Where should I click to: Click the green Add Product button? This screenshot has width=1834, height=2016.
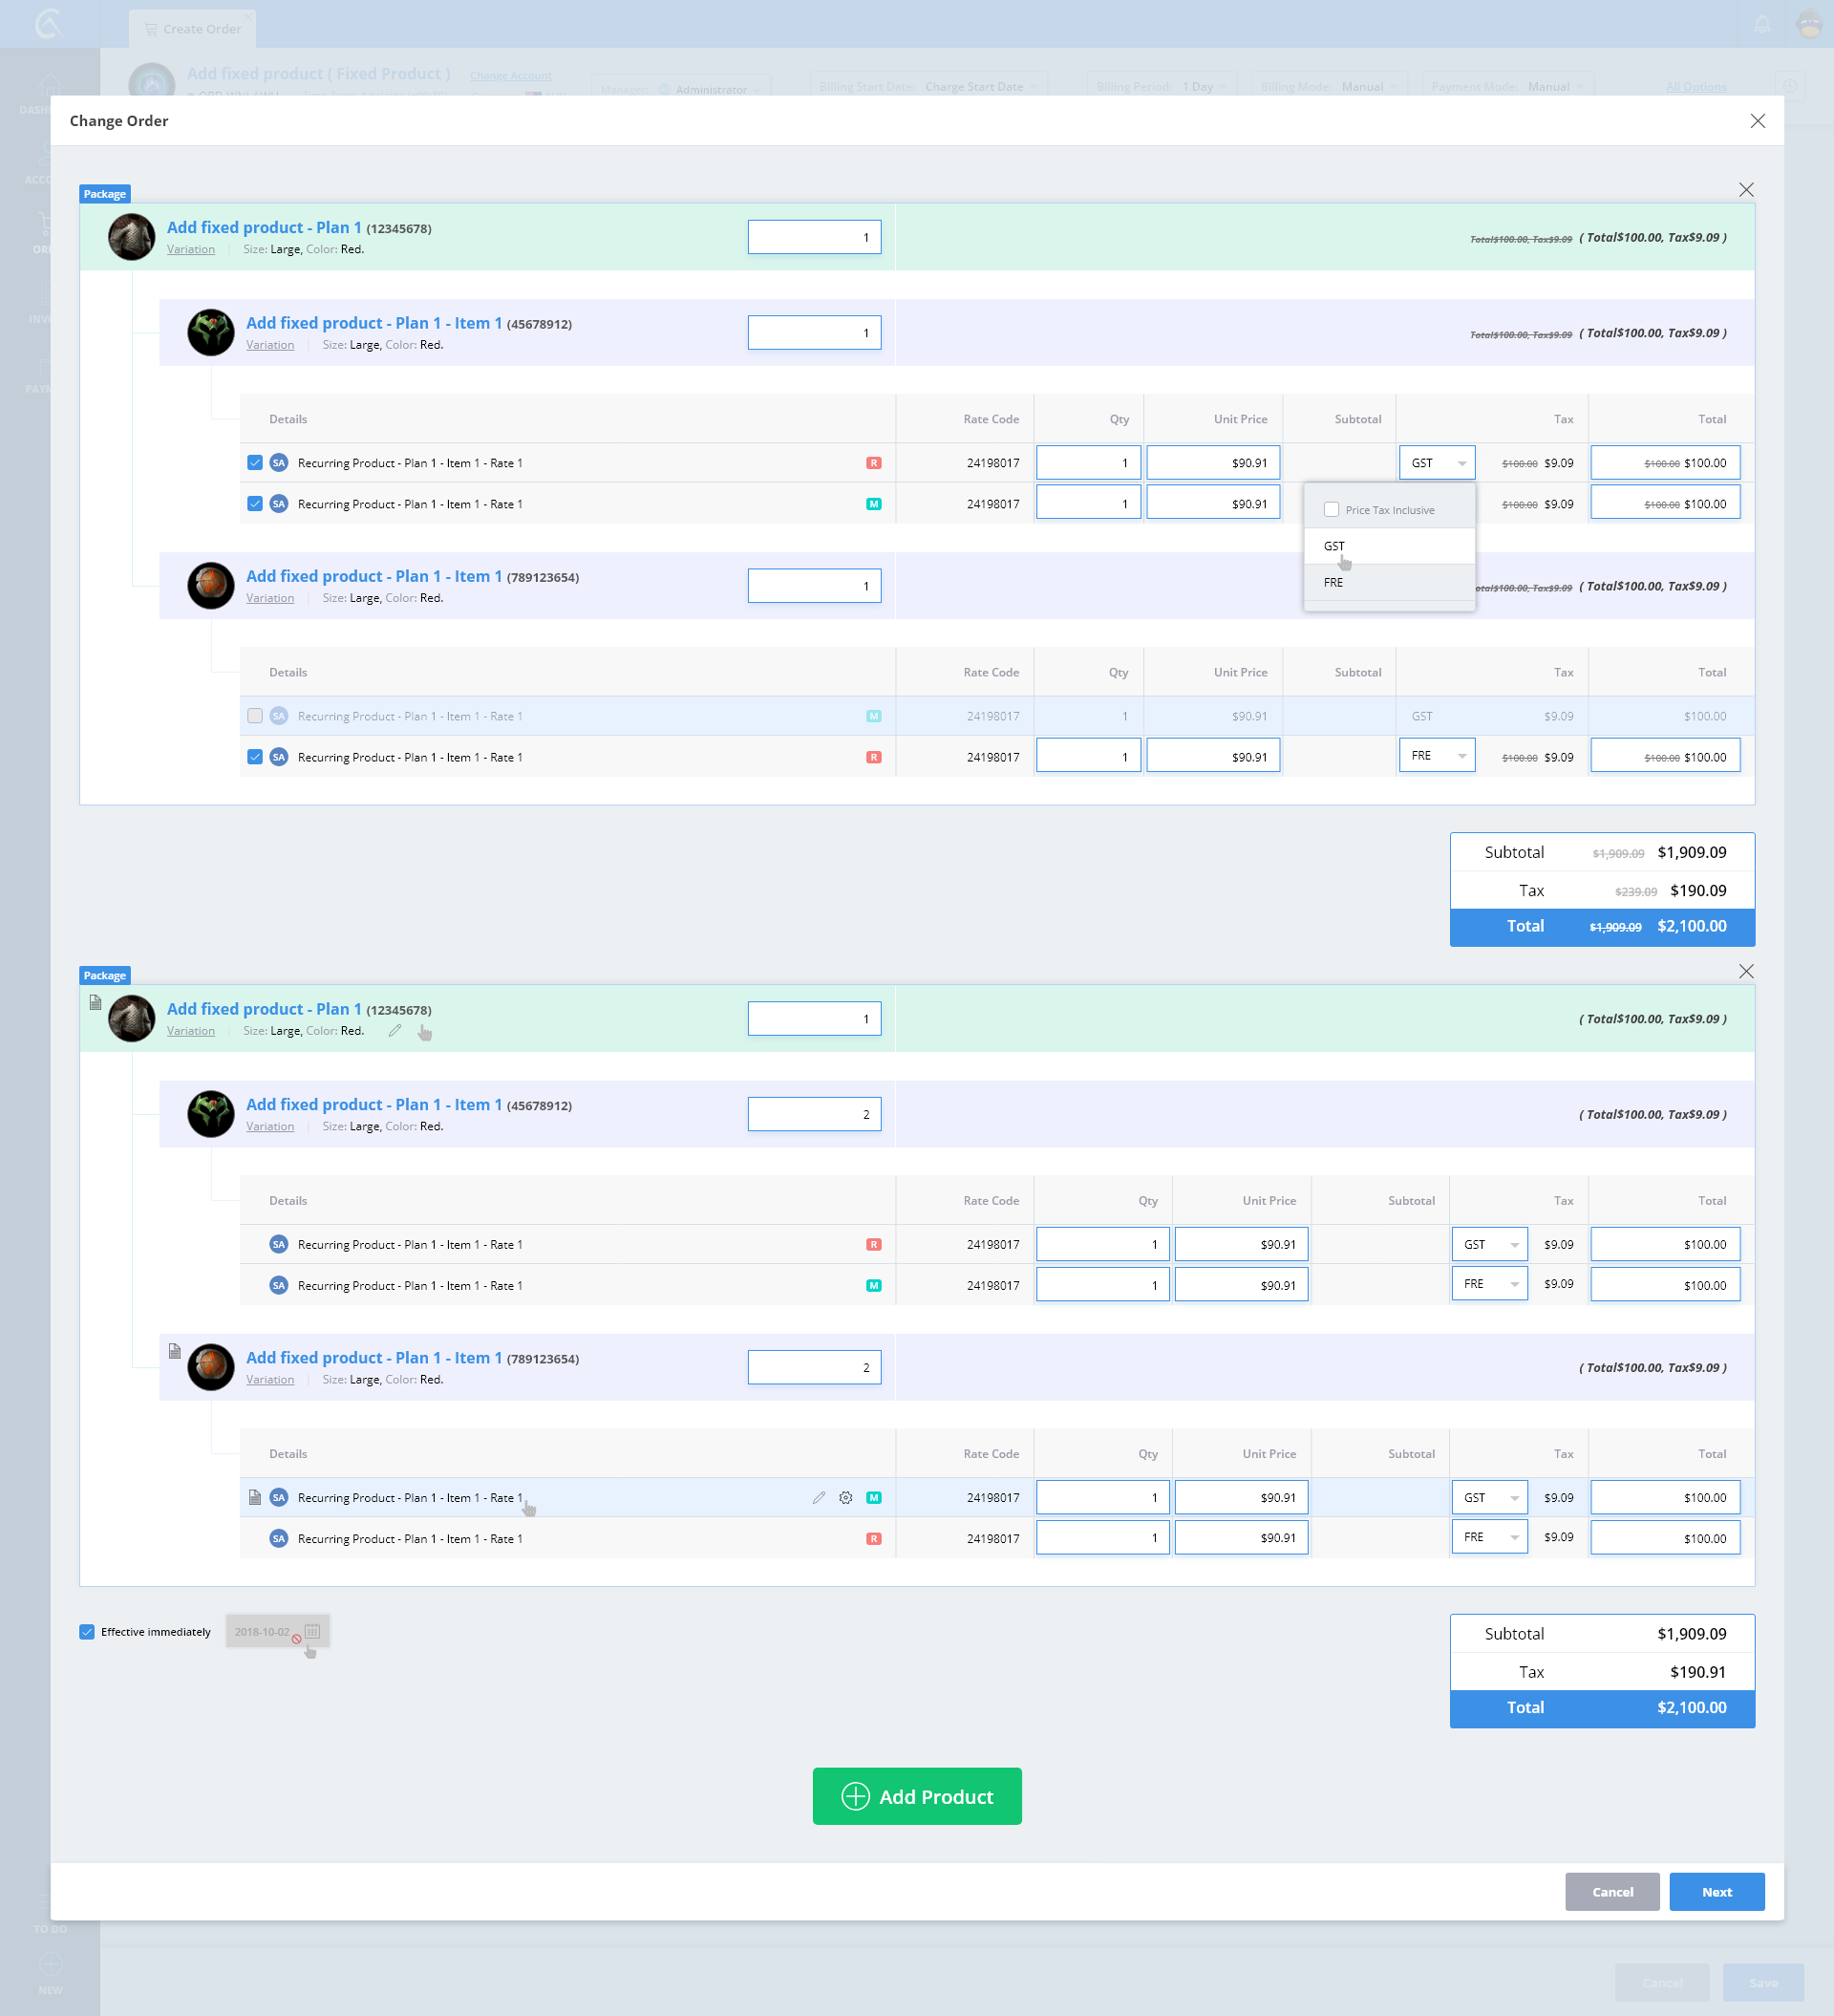(916, 1796)
